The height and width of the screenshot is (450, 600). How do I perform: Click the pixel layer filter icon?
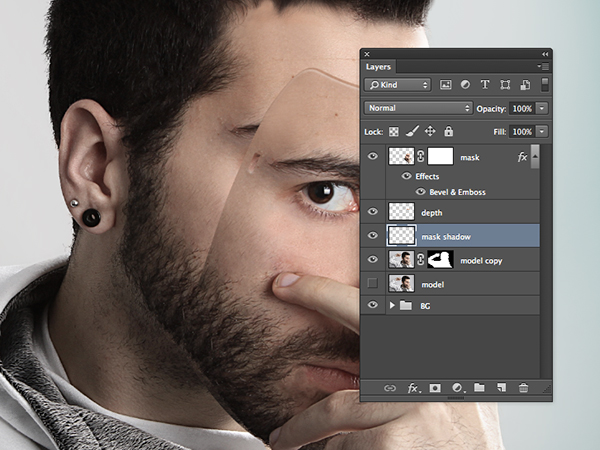click(446, 85)
